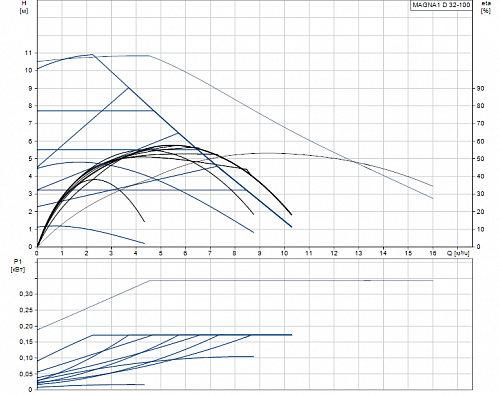500x395 pixels.
Task: Select the 11 tick on head axis
Action: pos(28,53)
